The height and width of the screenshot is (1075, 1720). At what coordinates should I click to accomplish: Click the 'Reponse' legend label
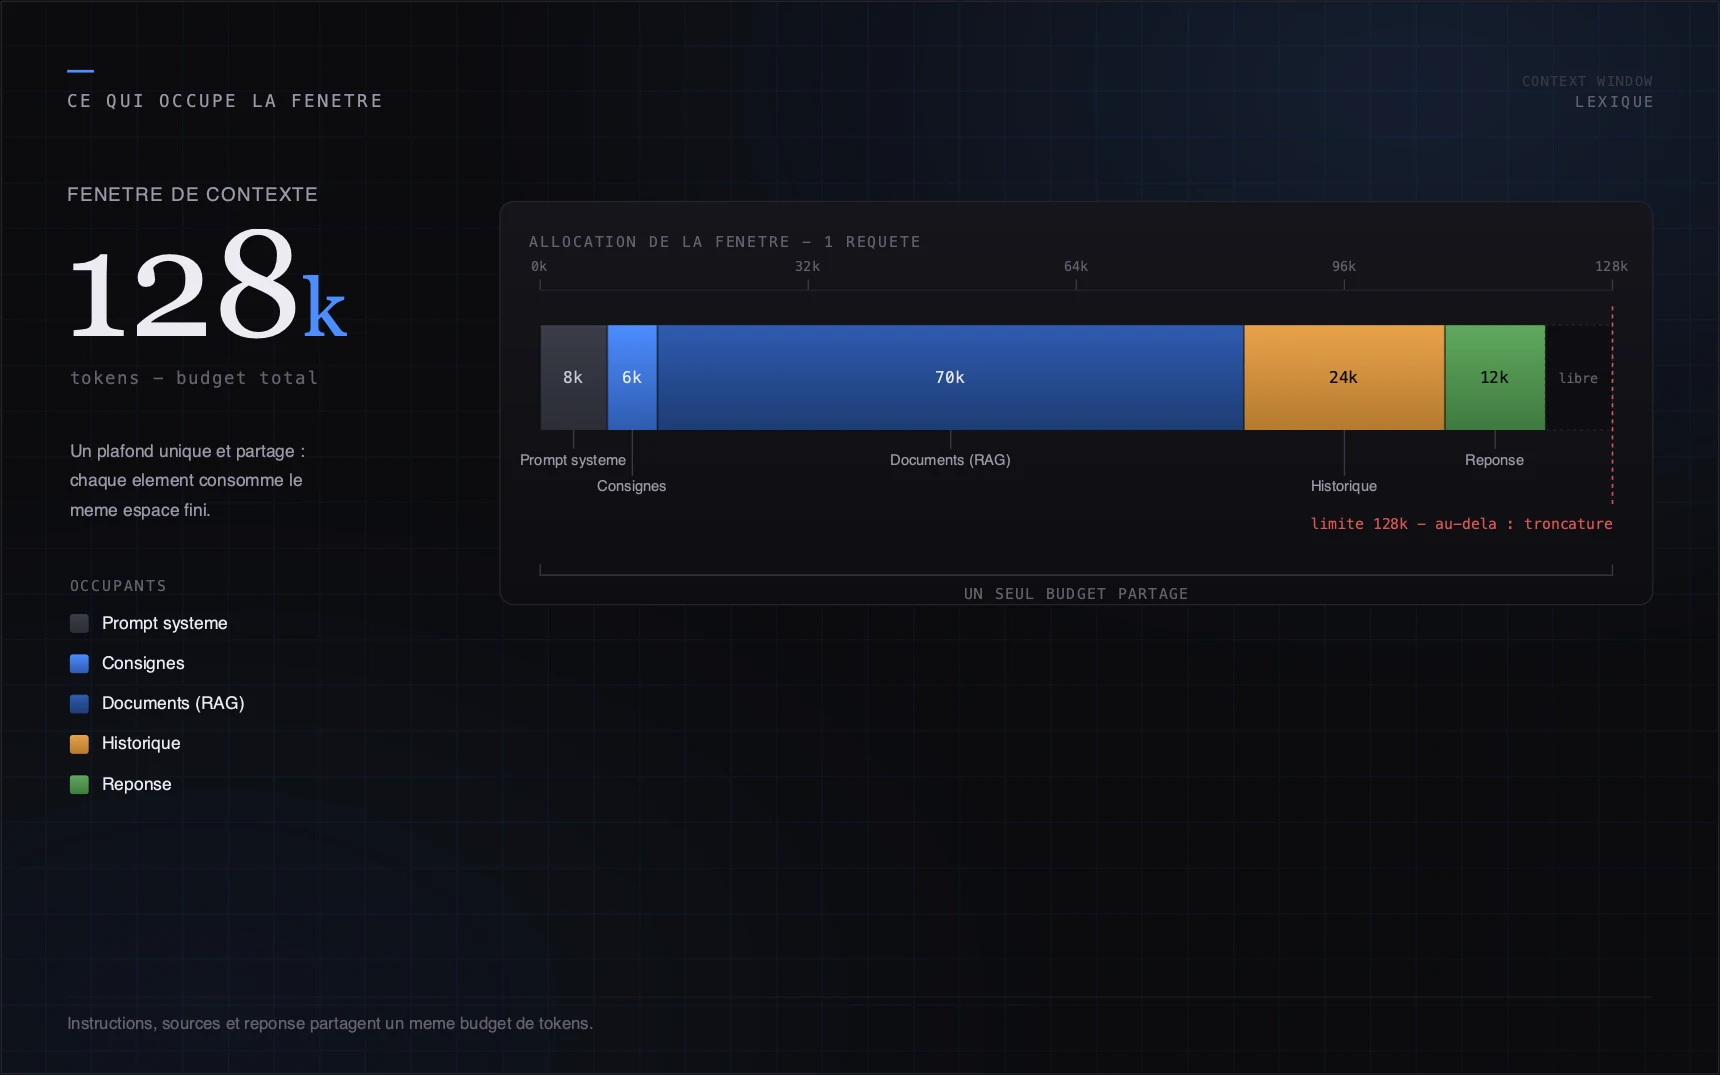pos(137,784)
